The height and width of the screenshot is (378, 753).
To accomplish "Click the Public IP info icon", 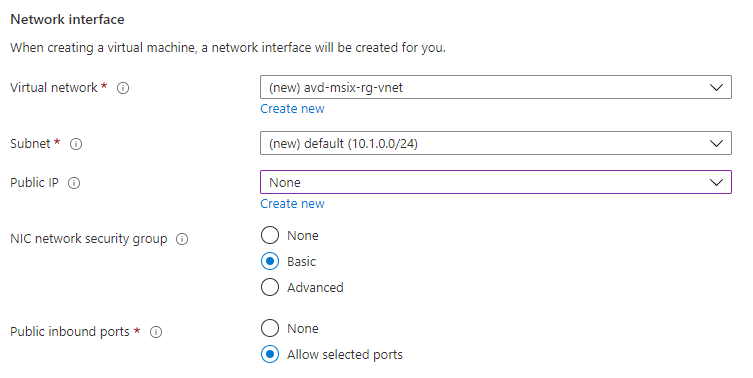I will pyautogui.click(x=74, y=183).
